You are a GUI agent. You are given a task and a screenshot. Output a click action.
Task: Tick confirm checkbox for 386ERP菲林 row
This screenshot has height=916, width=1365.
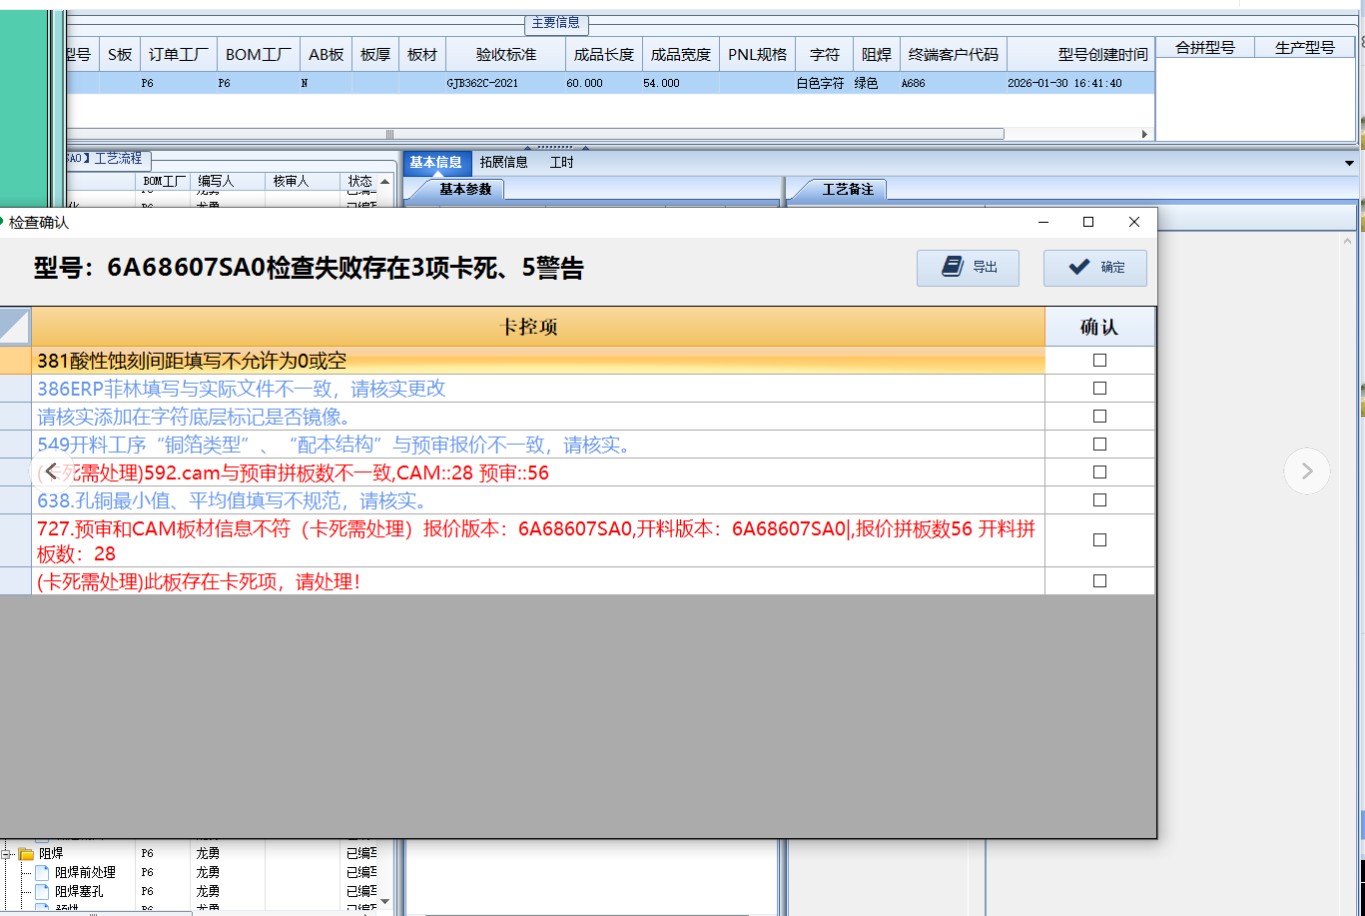tap(1100, 388)
